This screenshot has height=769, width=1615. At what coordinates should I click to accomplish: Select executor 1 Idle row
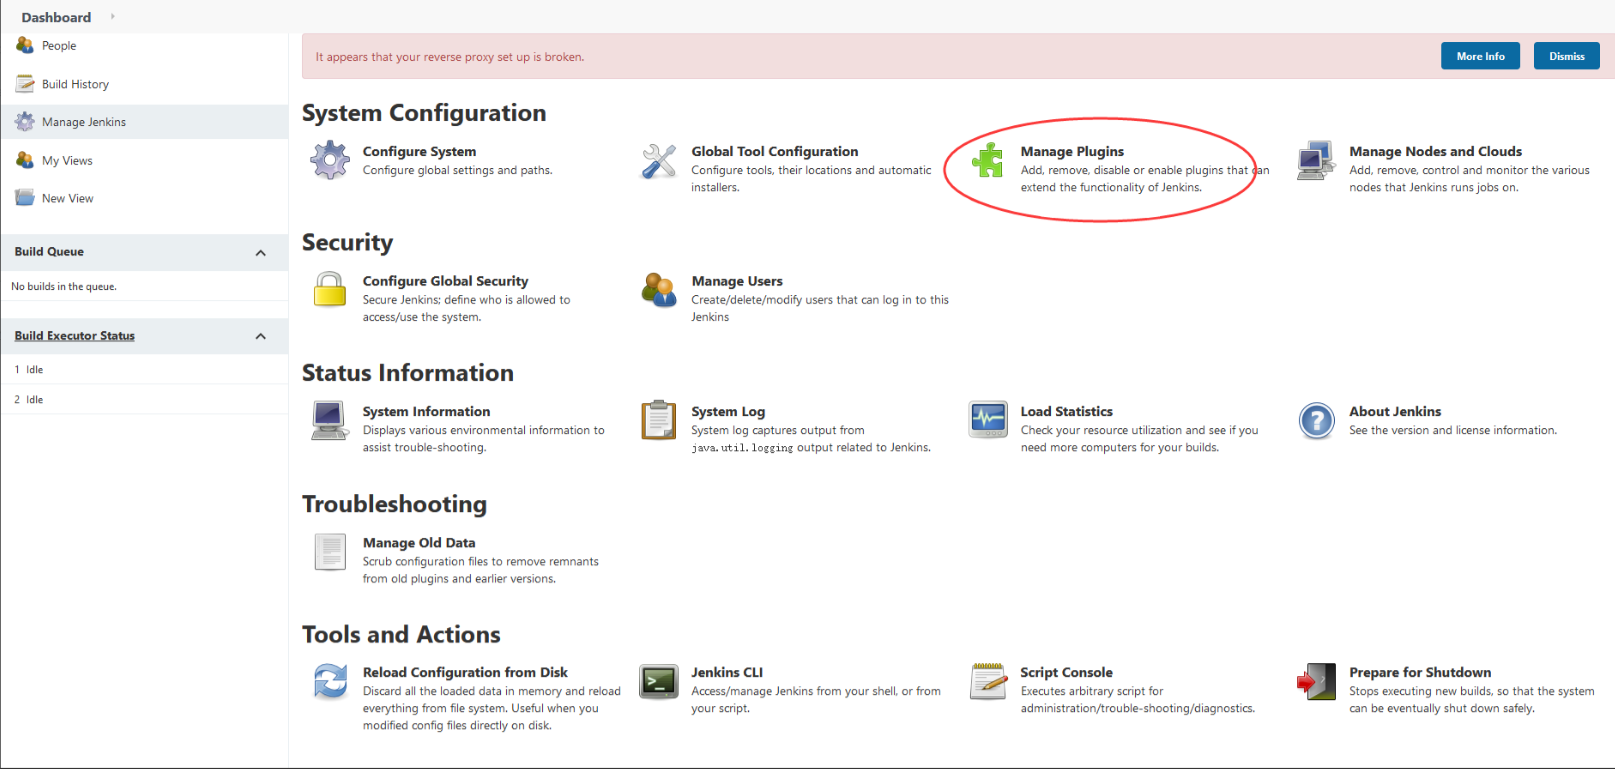coord(144,370)
